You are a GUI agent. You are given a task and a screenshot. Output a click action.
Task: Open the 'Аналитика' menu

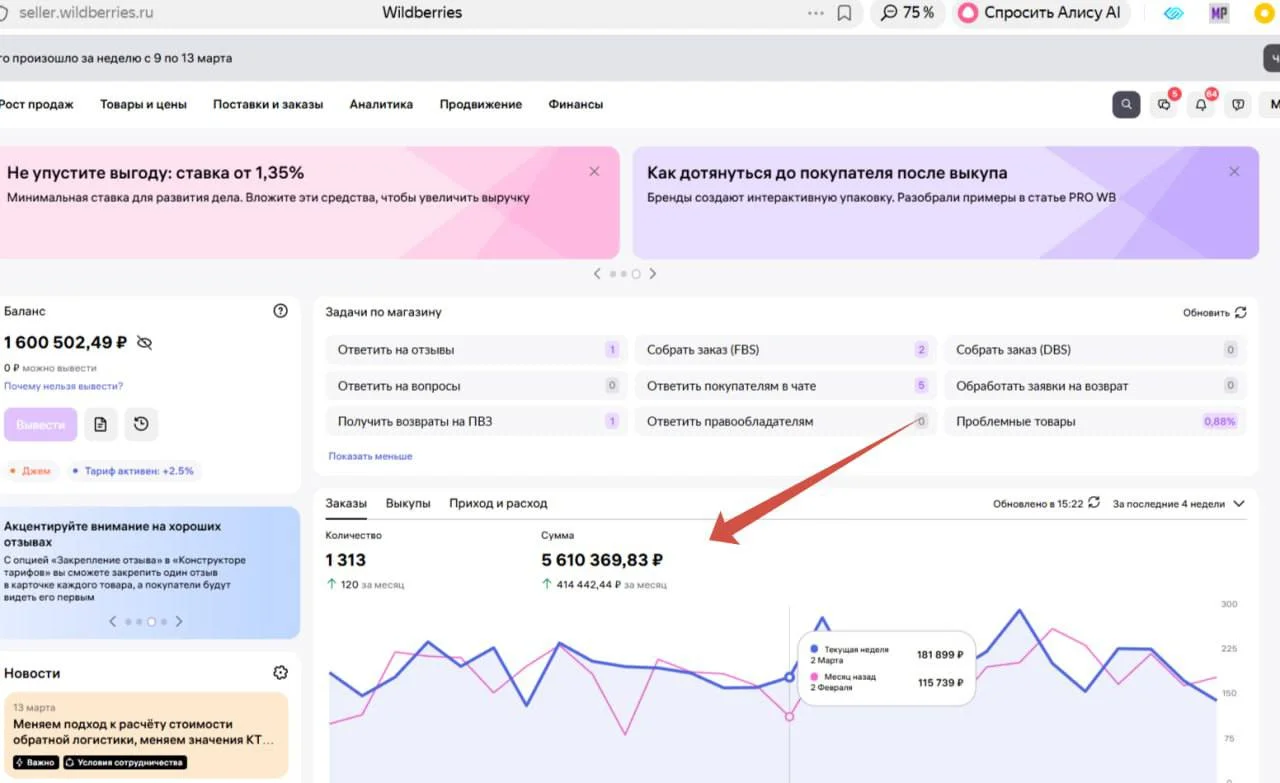[381, 104]
